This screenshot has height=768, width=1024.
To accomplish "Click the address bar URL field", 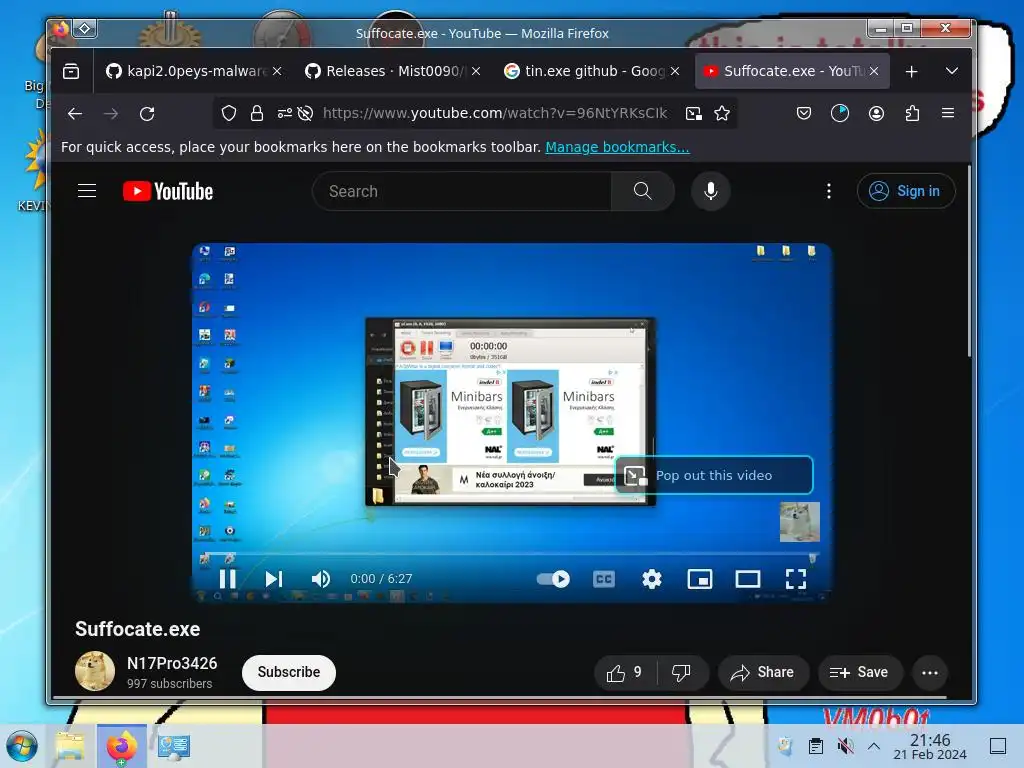I will [x=494, y=114].
